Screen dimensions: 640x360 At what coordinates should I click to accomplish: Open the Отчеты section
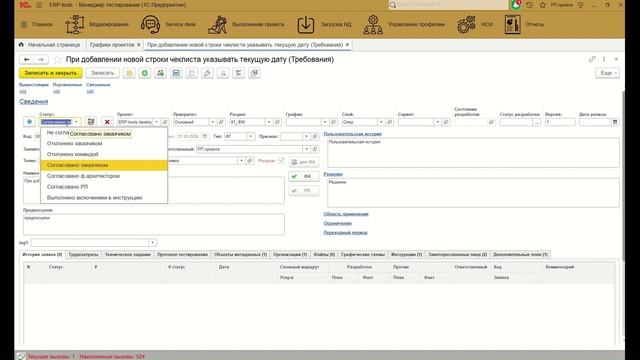point(524,24)
